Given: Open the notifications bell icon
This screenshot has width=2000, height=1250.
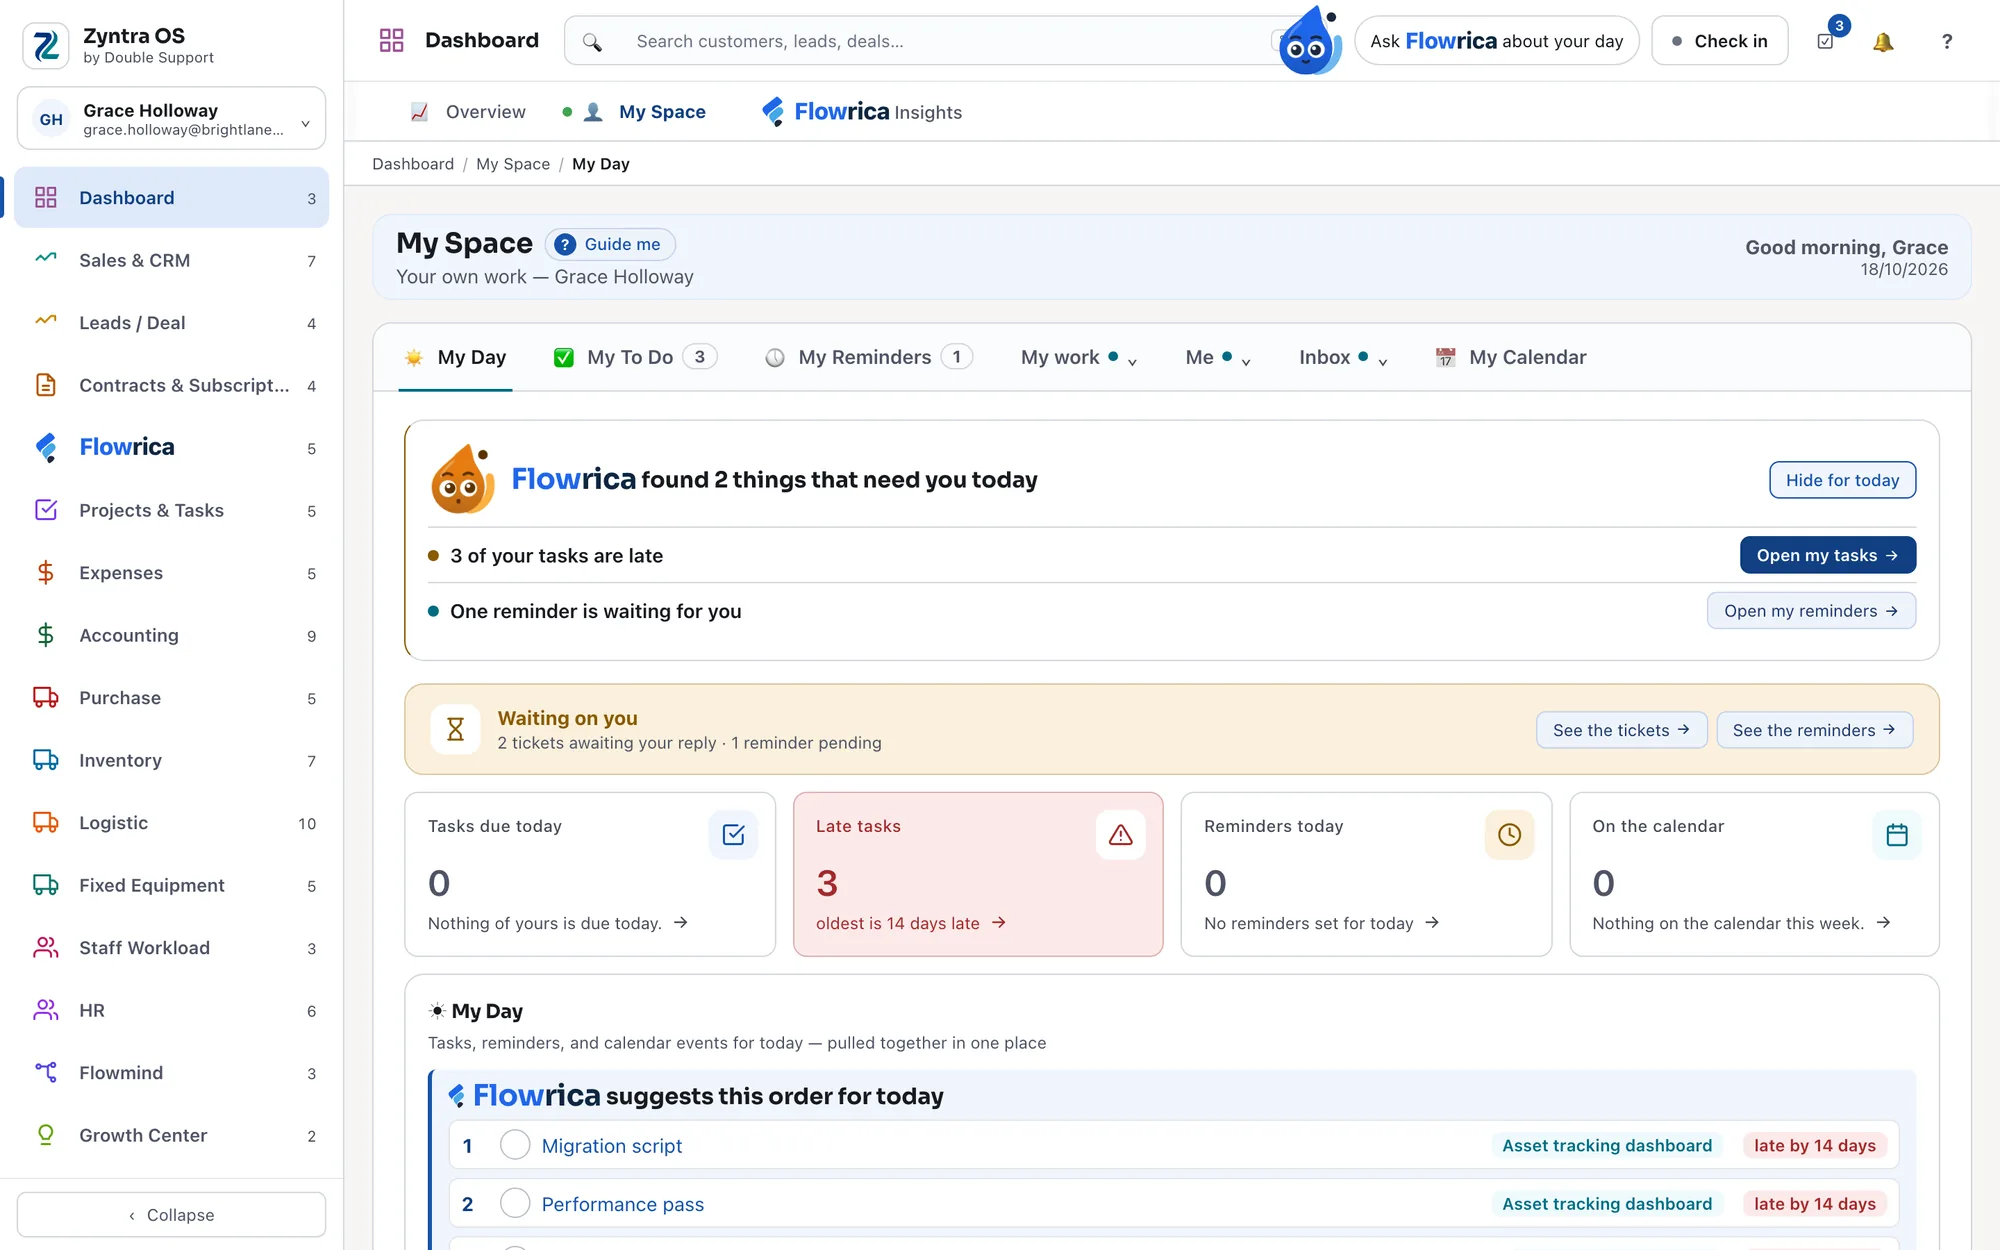Looking at the screenshot, I should [1883, 41].
